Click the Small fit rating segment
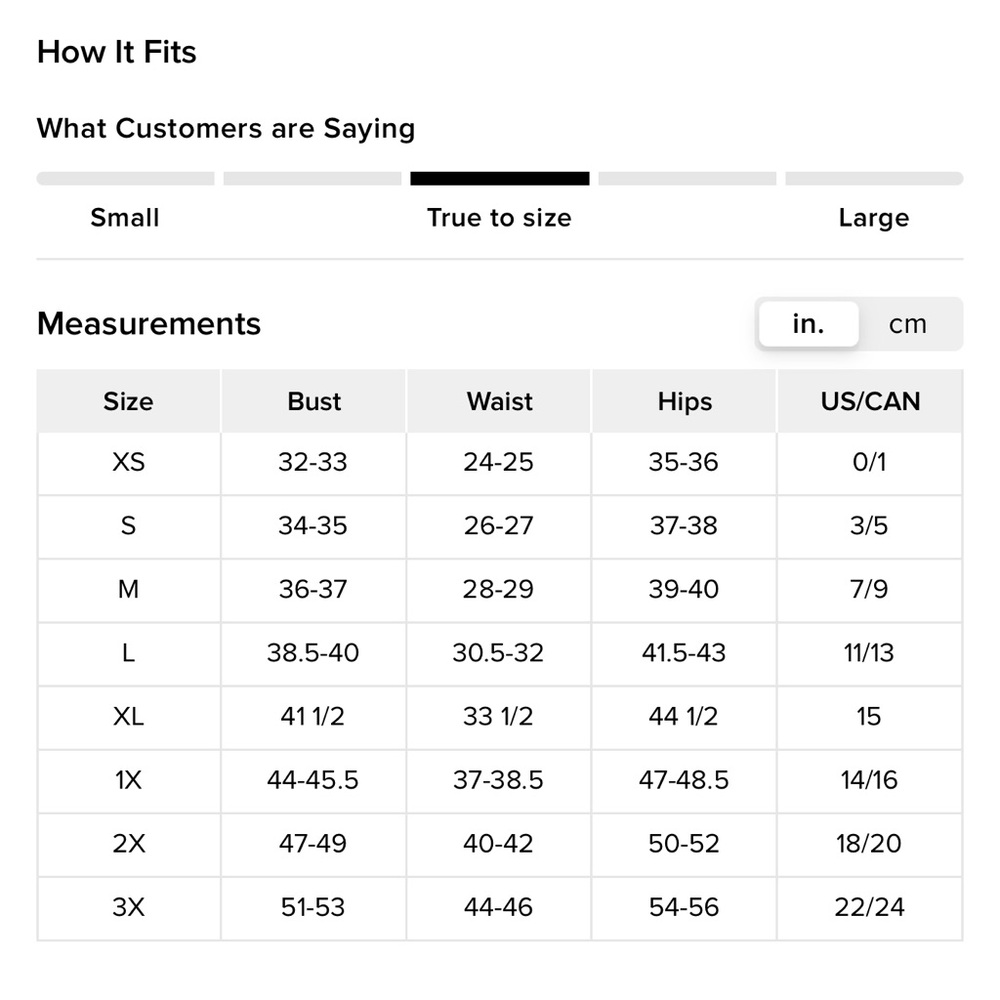Viewport: 1000px width, 1000px height. pos(125,179)
